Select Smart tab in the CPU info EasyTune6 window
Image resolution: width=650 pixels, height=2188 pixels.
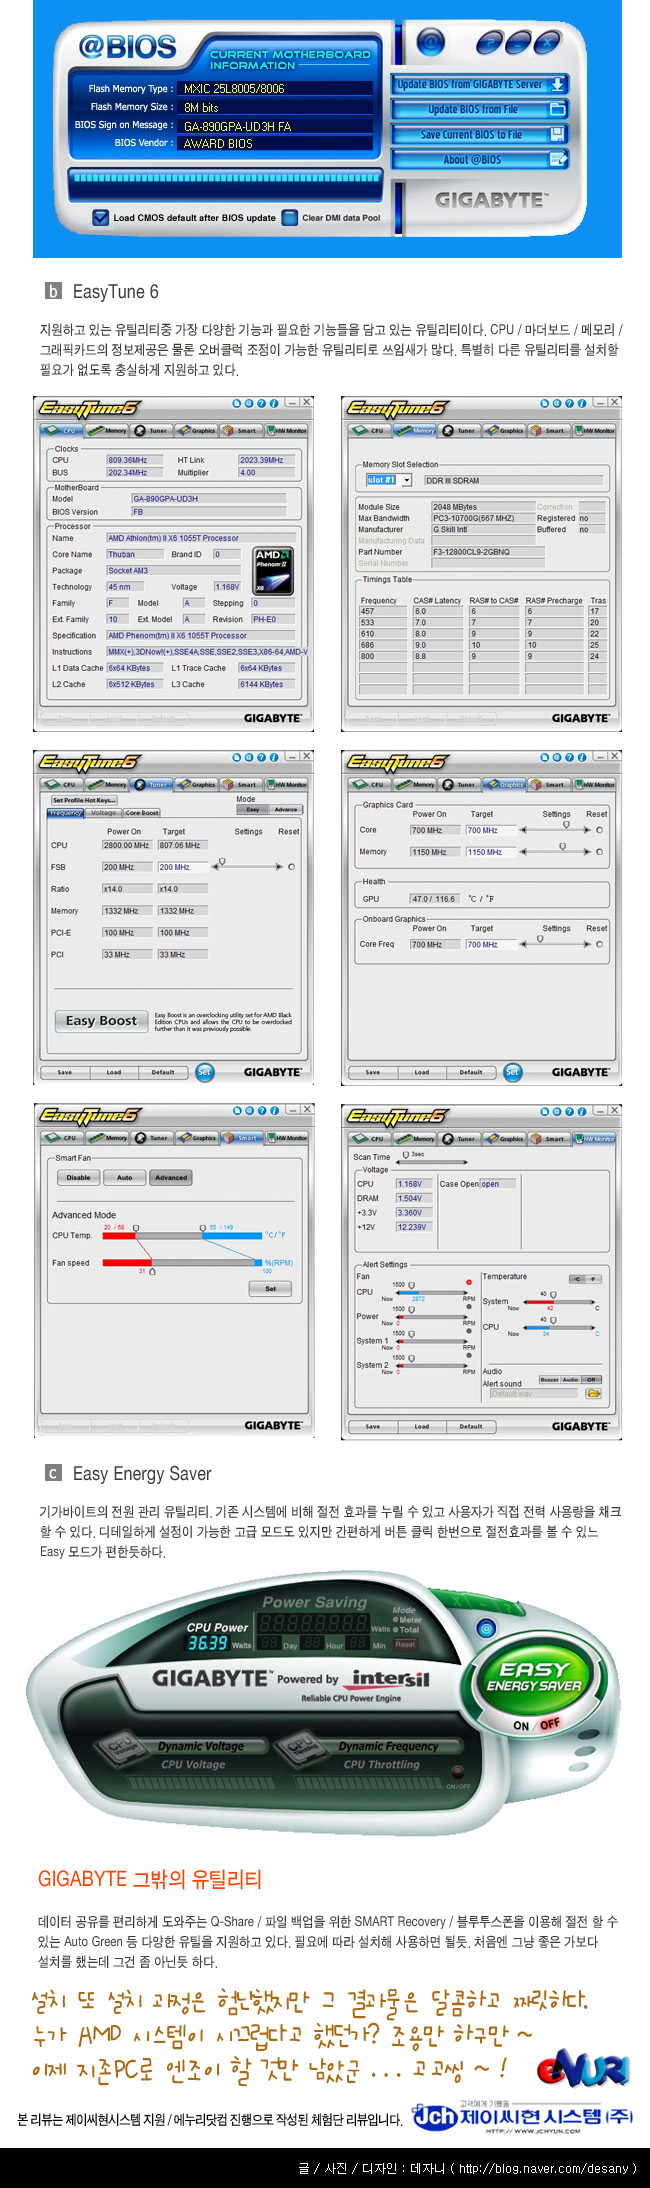point(241,431)
